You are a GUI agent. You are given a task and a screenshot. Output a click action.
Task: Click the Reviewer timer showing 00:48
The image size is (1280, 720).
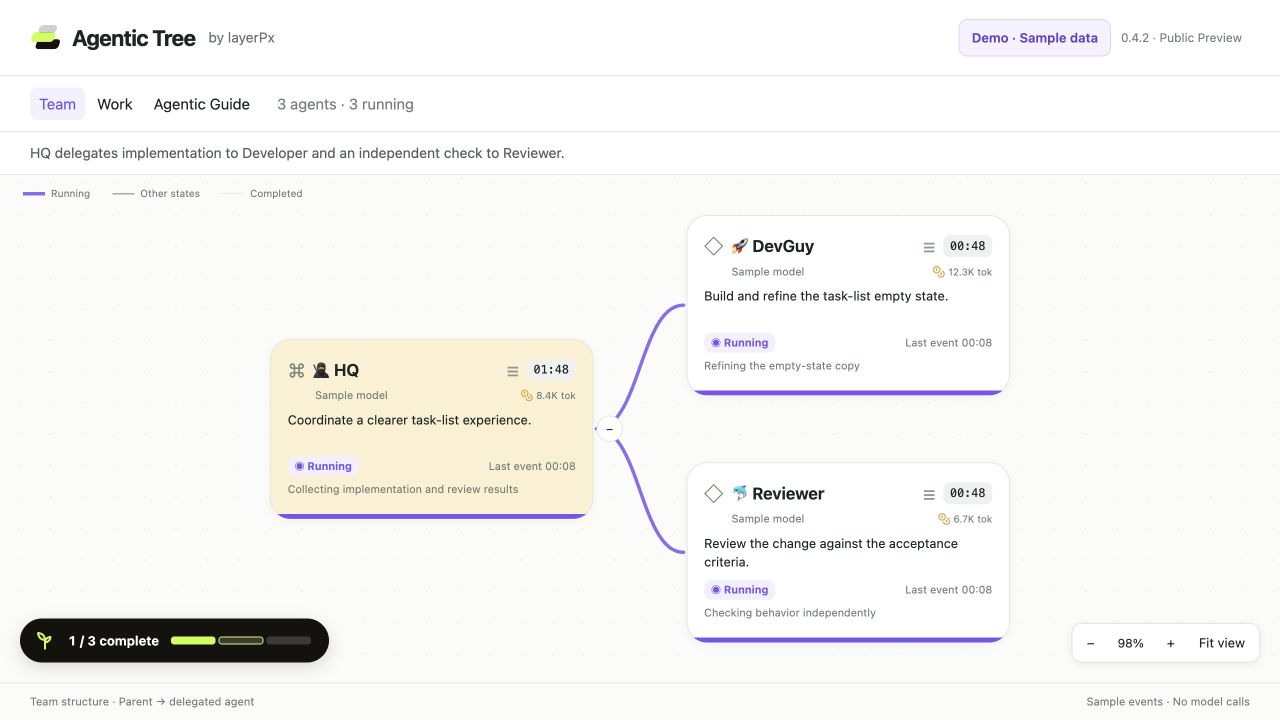click(x=968, y=493)
